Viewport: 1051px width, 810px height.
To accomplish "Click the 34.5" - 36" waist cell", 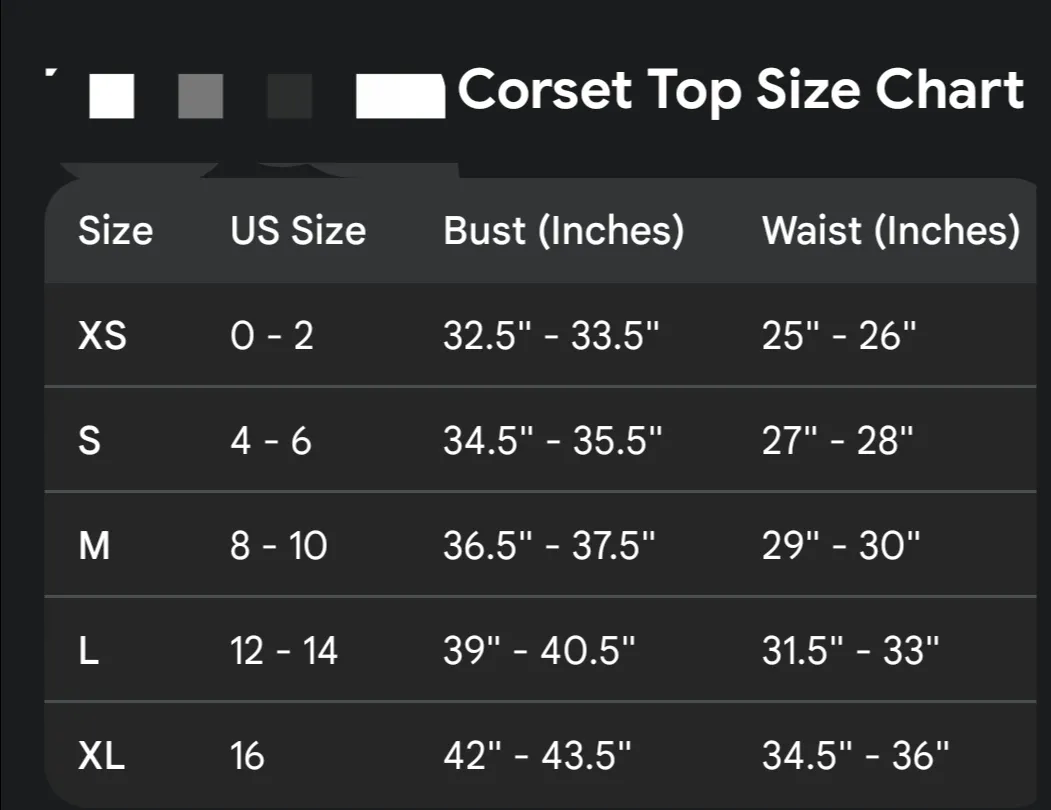I will pos(855,756).
